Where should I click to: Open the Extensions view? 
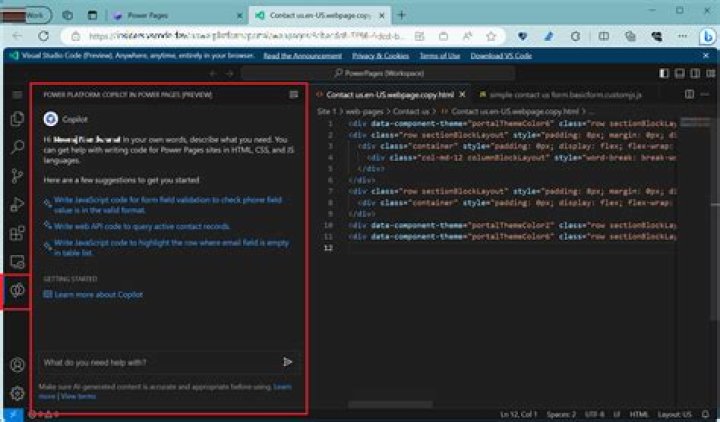click(x=17, y=233)
